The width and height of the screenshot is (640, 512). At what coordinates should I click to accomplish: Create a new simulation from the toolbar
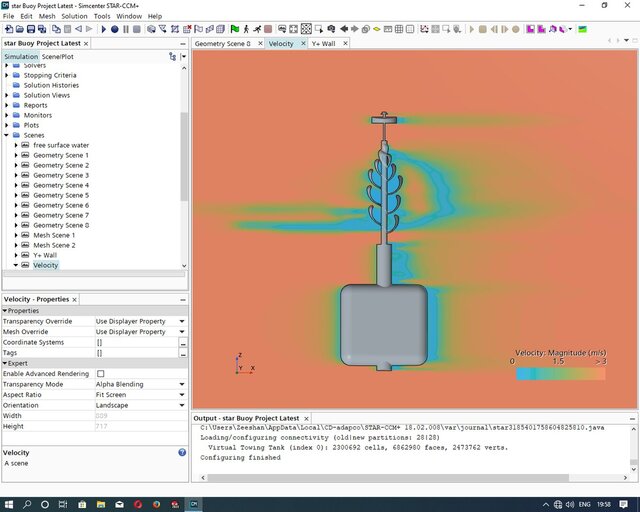[x=9, y=29]
